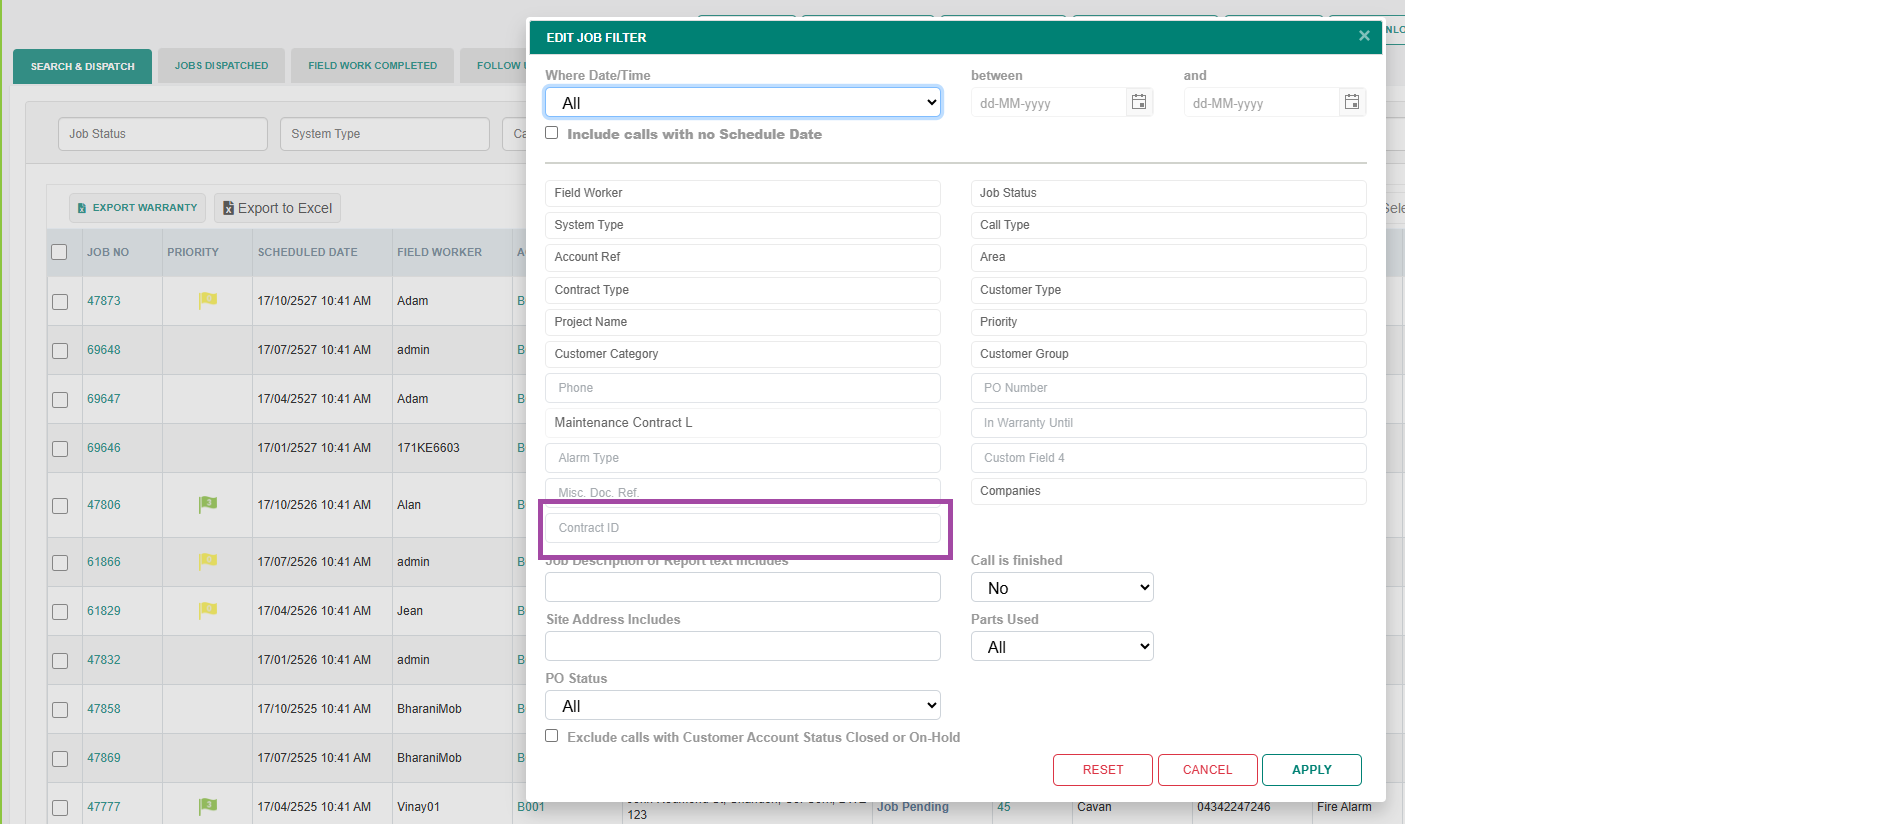Click priority flag icon for job 61866
This screenshot has height=824, width=1892.
tap(208, 561)
